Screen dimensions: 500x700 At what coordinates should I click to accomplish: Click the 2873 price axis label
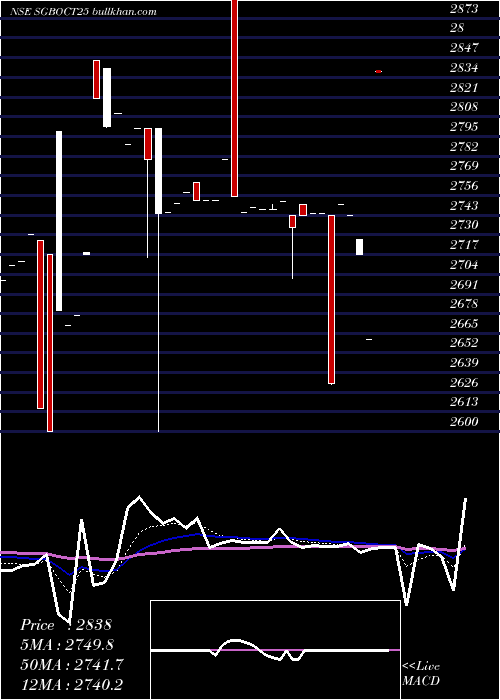tap(464, 8)
